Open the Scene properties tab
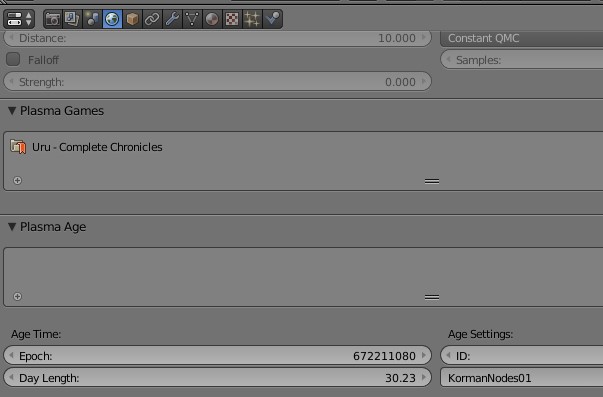This screenshot has height=397, width=603. click(92, 19)
